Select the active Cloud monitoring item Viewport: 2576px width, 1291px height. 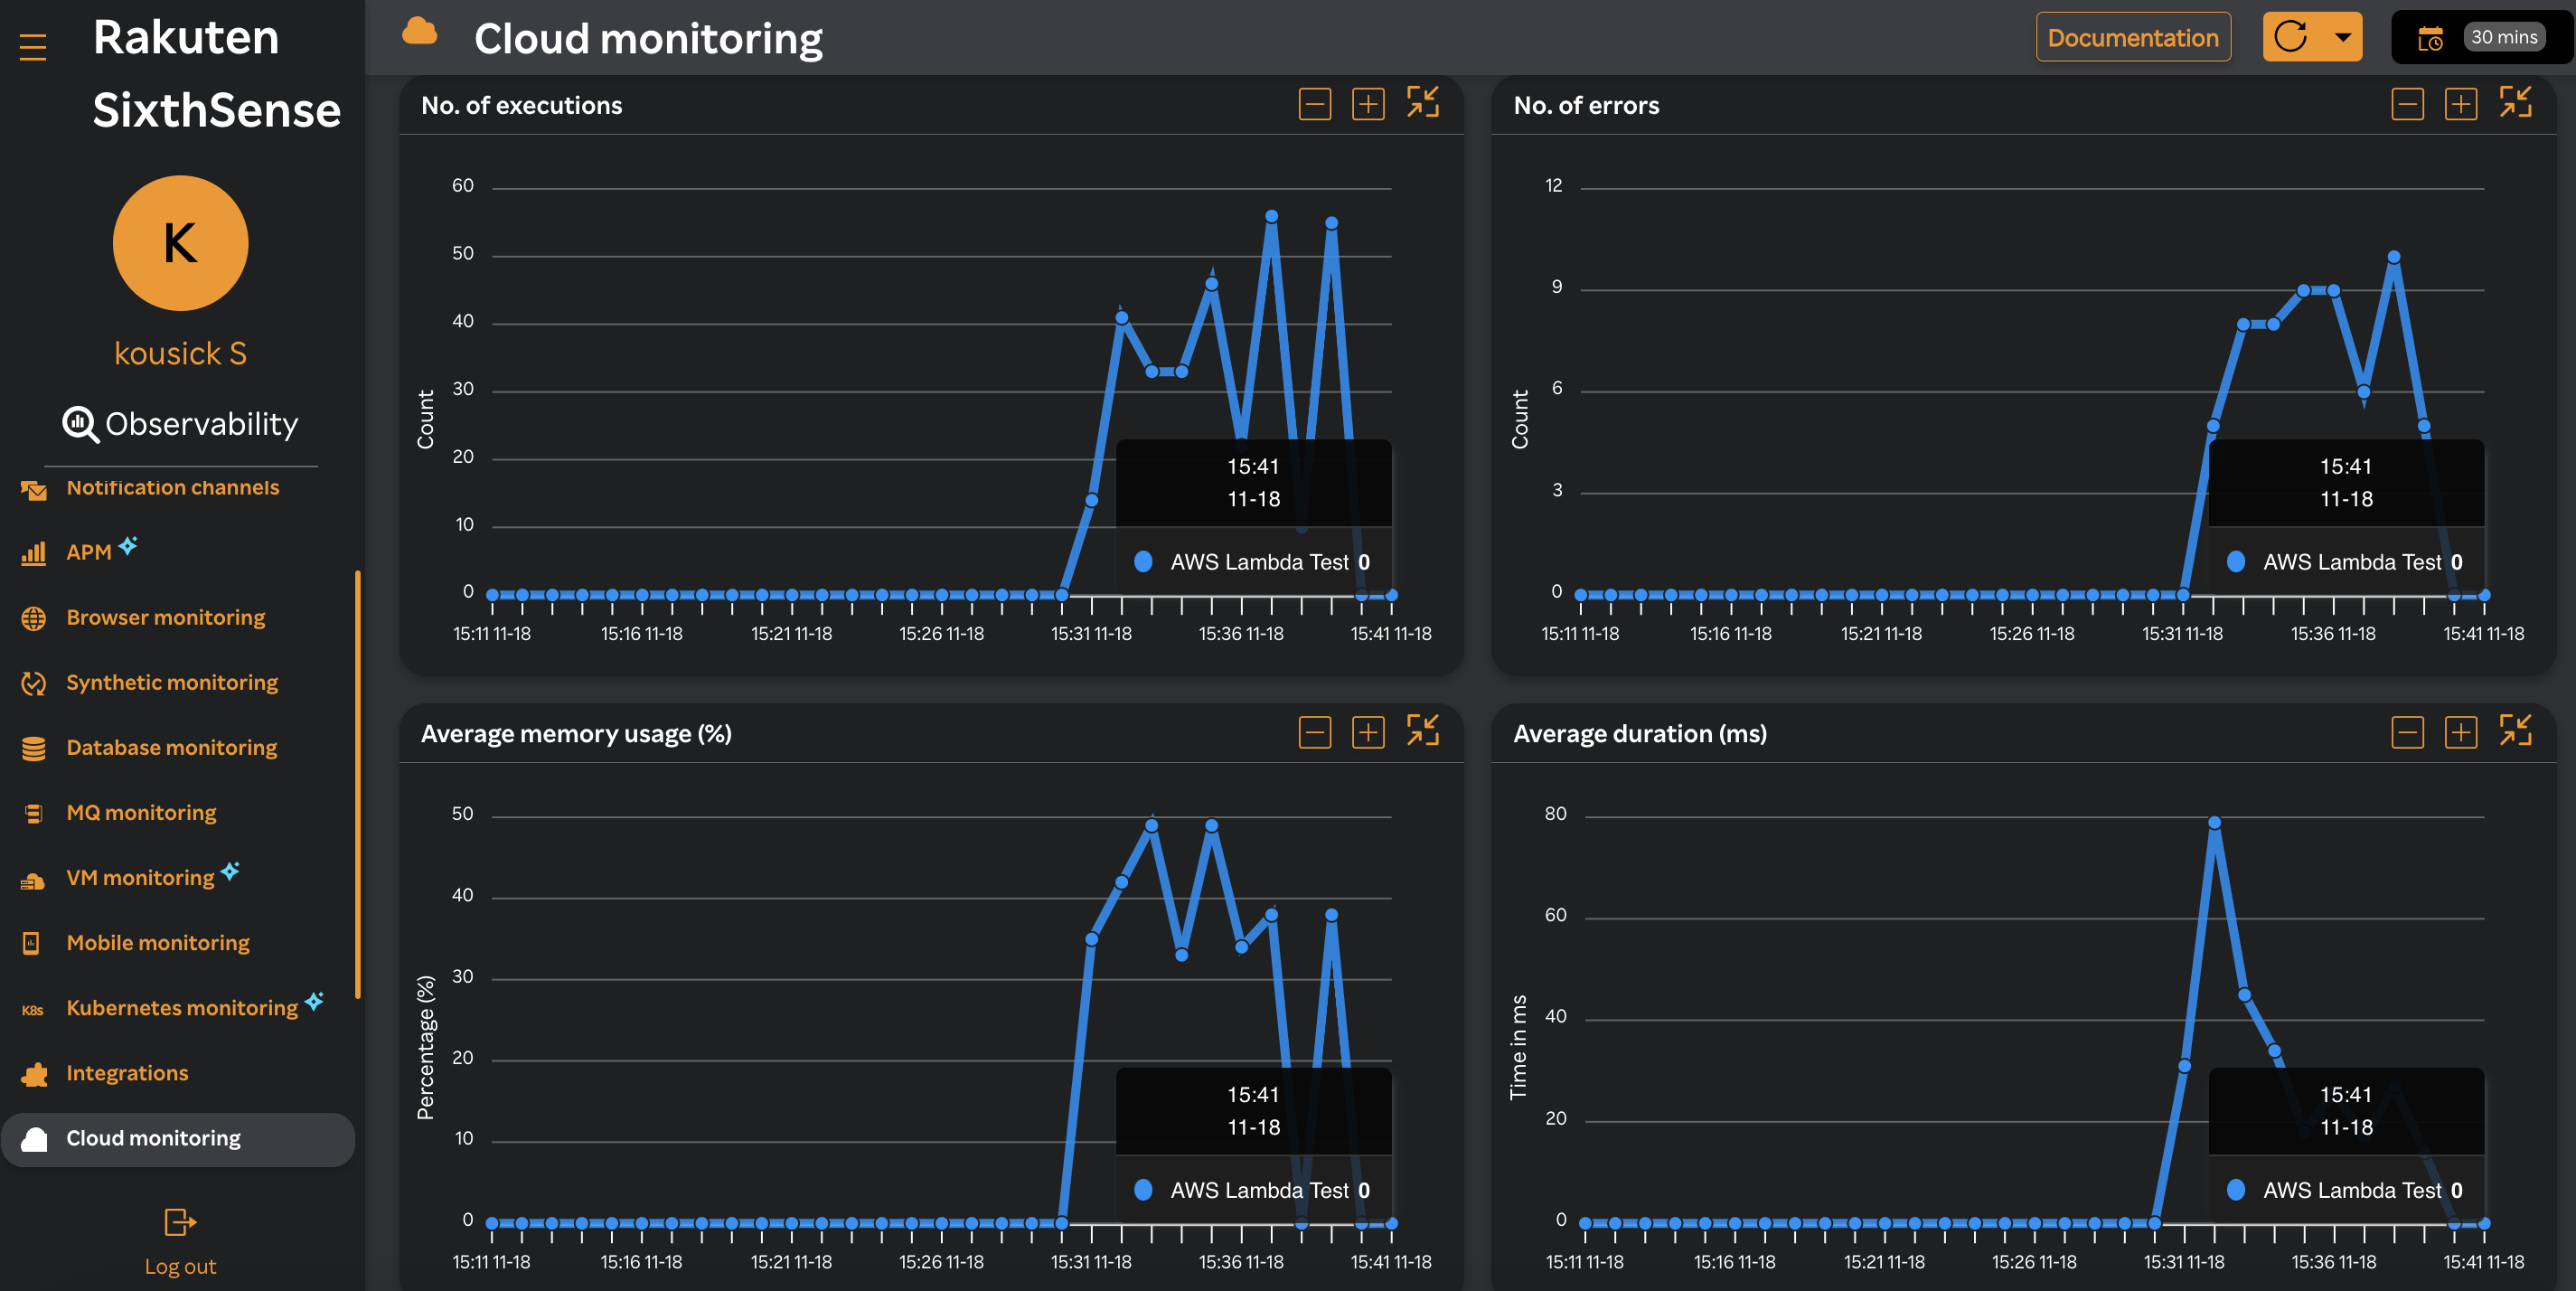tap(178, 1138)
